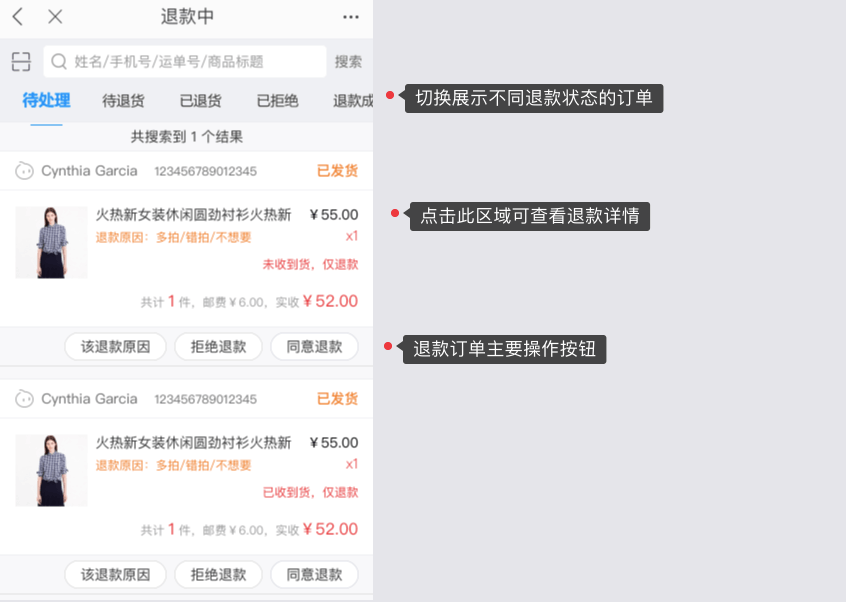
Task: Open the three-dot more options menu
Action: 351,17
